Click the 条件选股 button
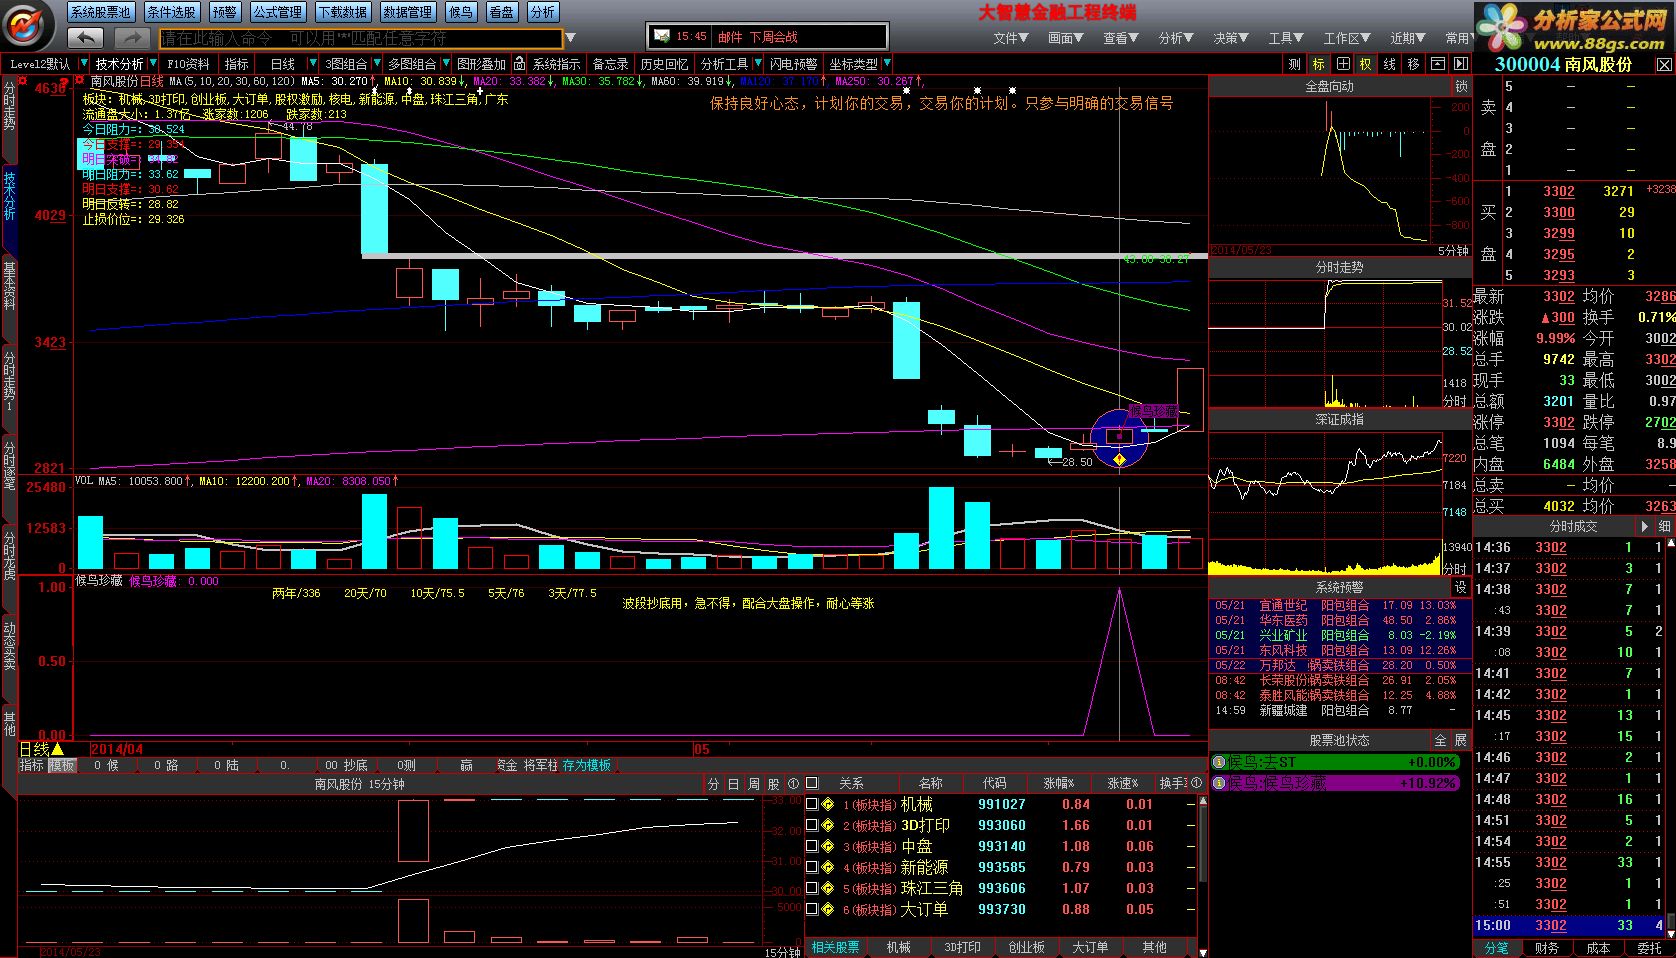 [171, 12]
